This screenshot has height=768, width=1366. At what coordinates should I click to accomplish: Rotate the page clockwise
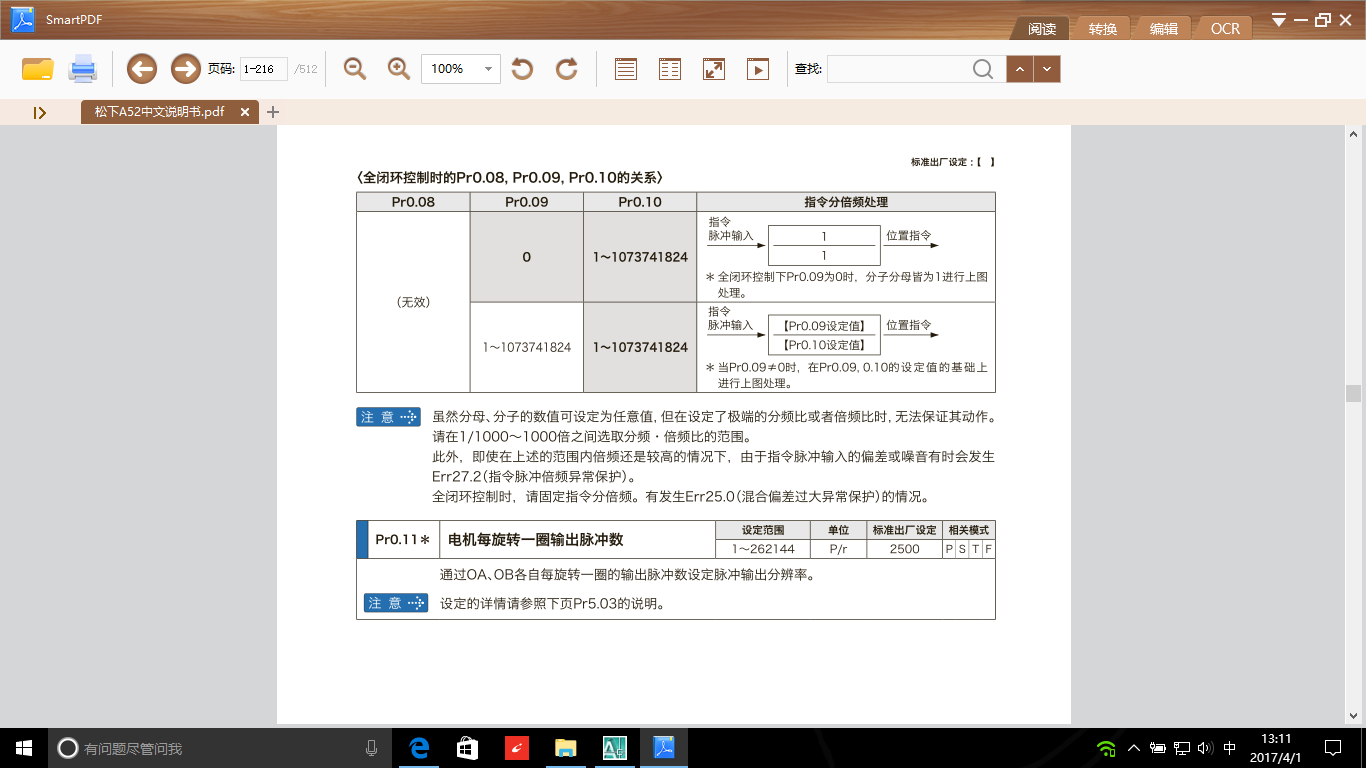pyautogui.click(x=567, y=69)
